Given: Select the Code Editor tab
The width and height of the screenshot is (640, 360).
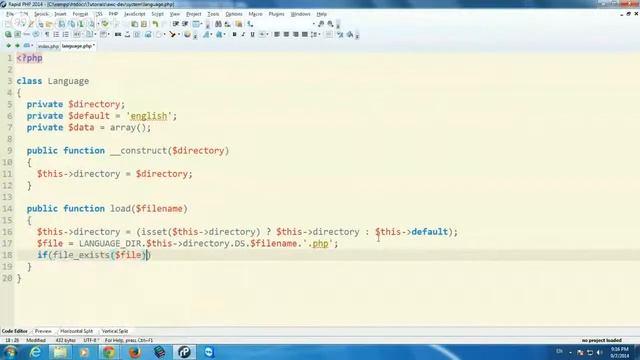Looking at the screenshot, I should click(15, 331).
